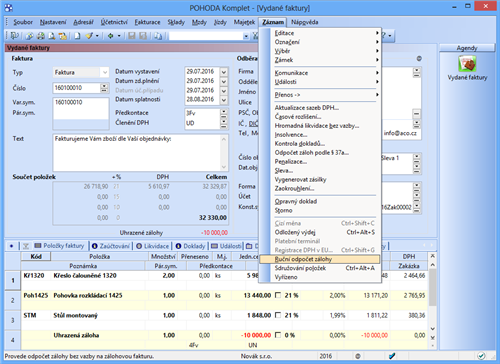Image resolution: width=500 pixels, height=364 pixels.
Task: Click the Číslo field stepper button
Action: coord(104,88)
